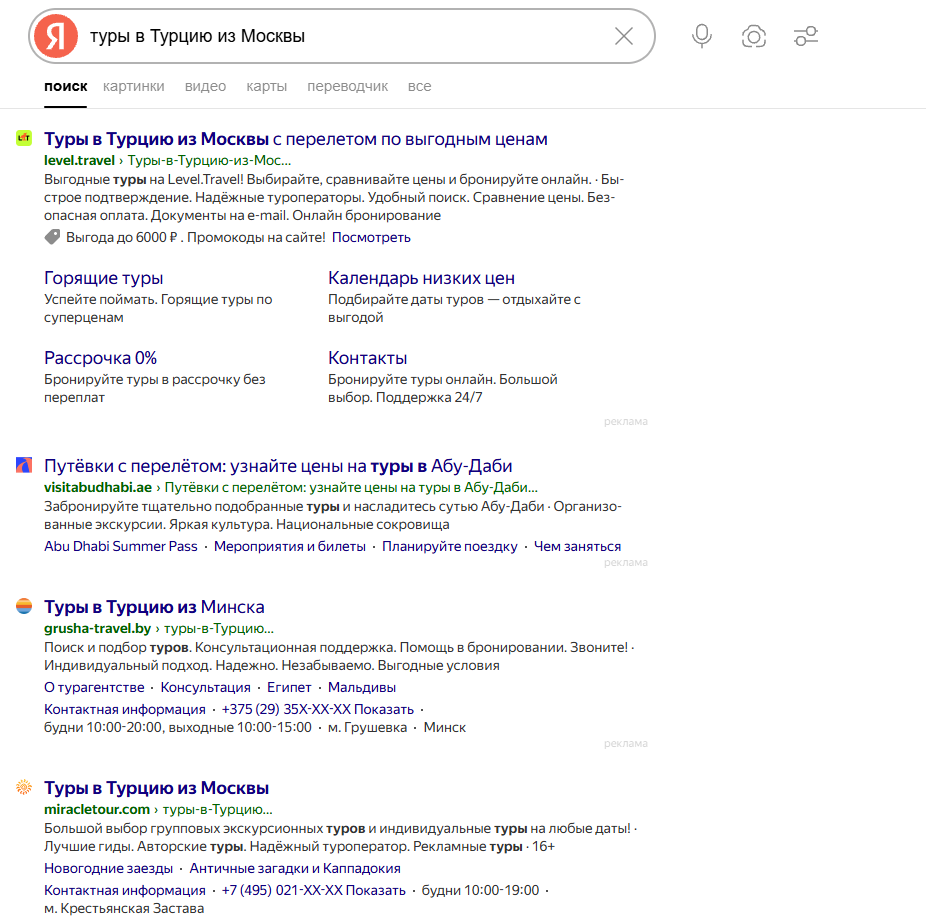Select the поиск tab

[x=66, y=86]
